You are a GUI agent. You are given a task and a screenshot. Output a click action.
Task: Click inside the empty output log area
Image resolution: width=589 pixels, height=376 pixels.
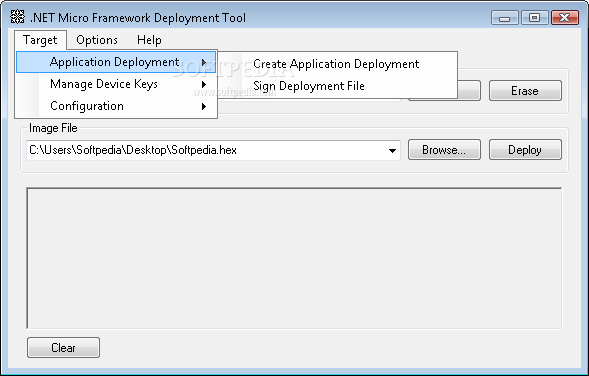[294, 258]
